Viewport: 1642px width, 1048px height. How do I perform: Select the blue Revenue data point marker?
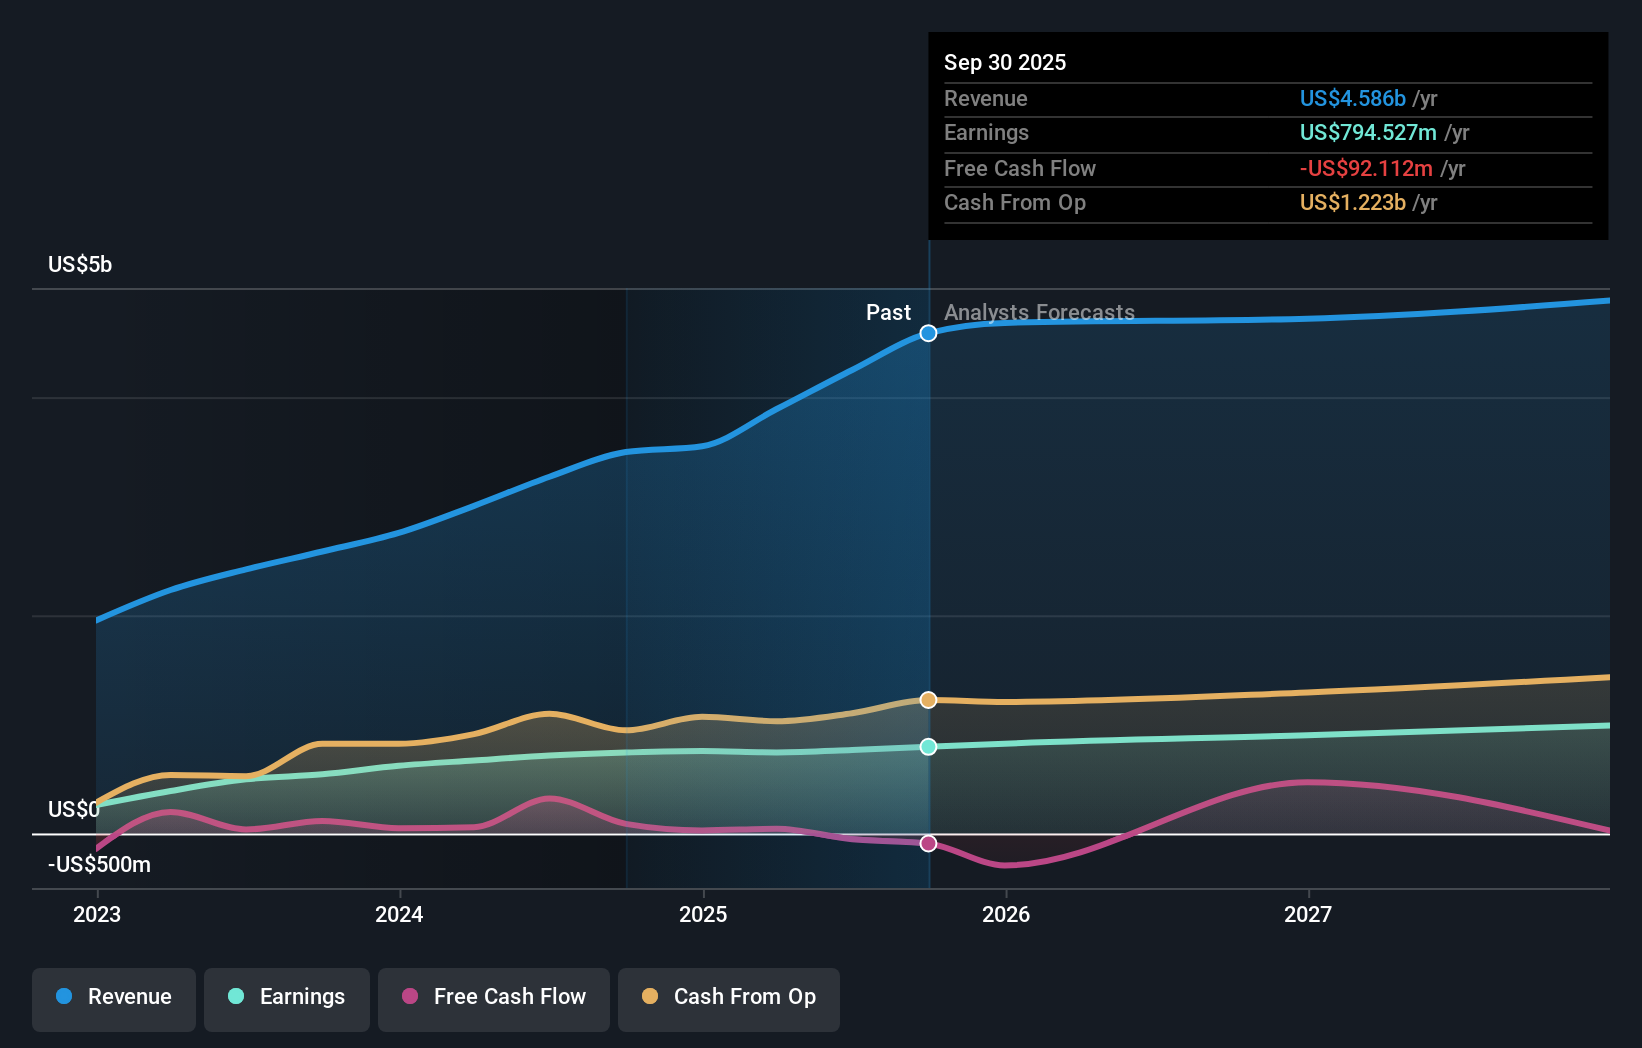click(x=929, y=333)
